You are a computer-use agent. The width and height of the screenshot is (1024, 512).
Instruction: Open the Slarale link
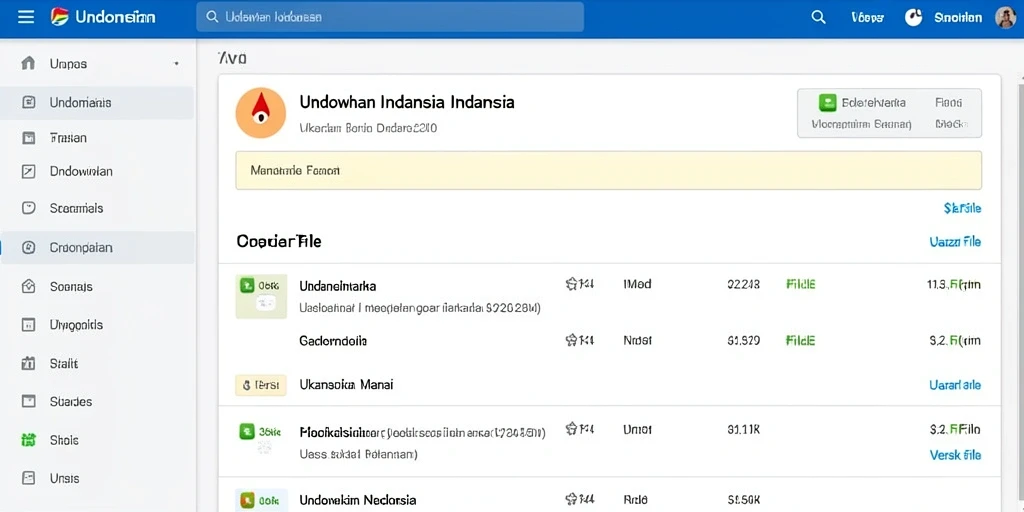point(962,208)
